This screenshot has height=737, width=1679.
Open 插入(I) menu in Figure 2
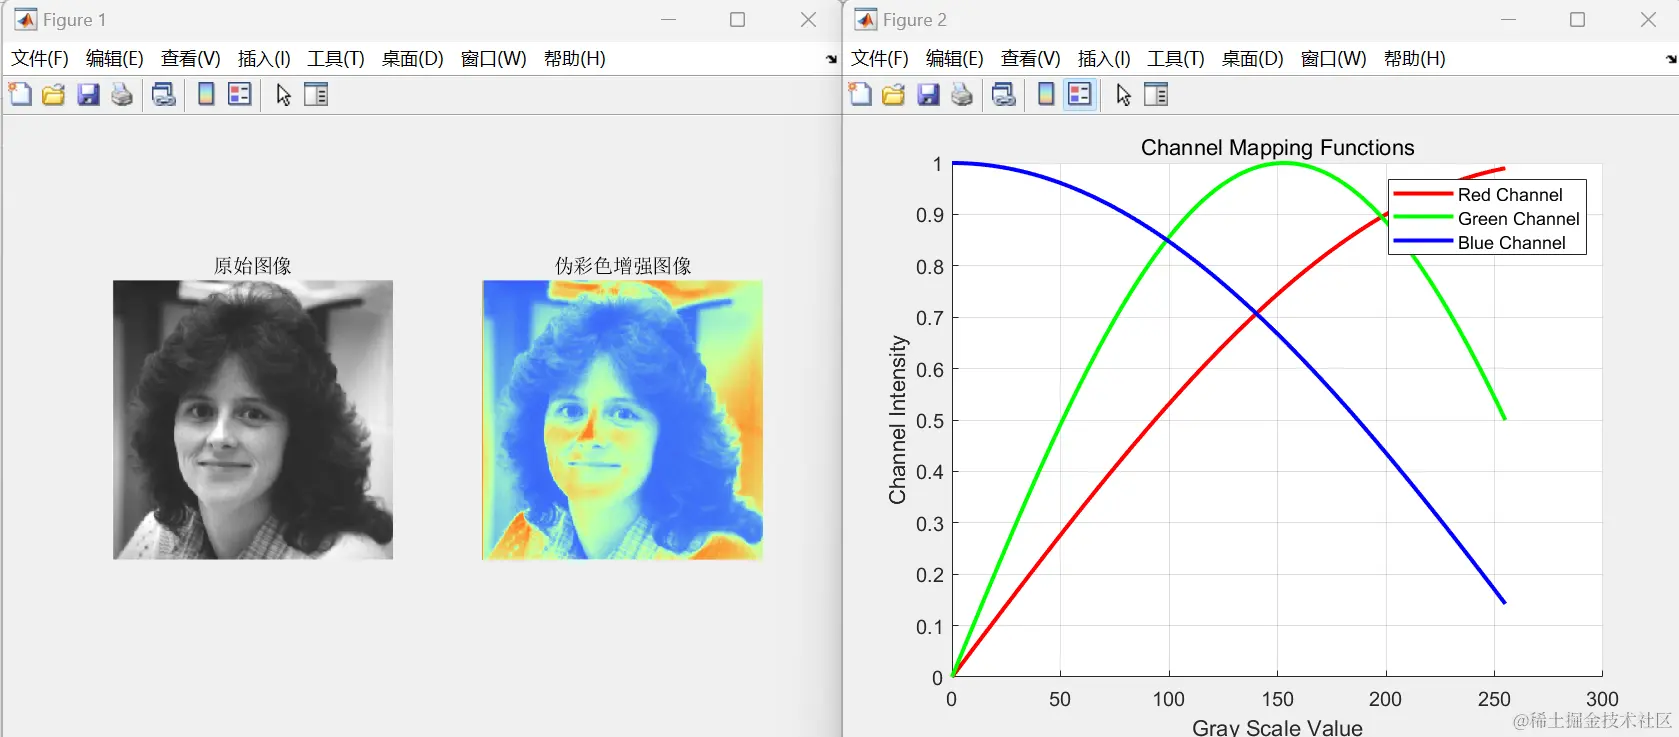click(1104, 59)
